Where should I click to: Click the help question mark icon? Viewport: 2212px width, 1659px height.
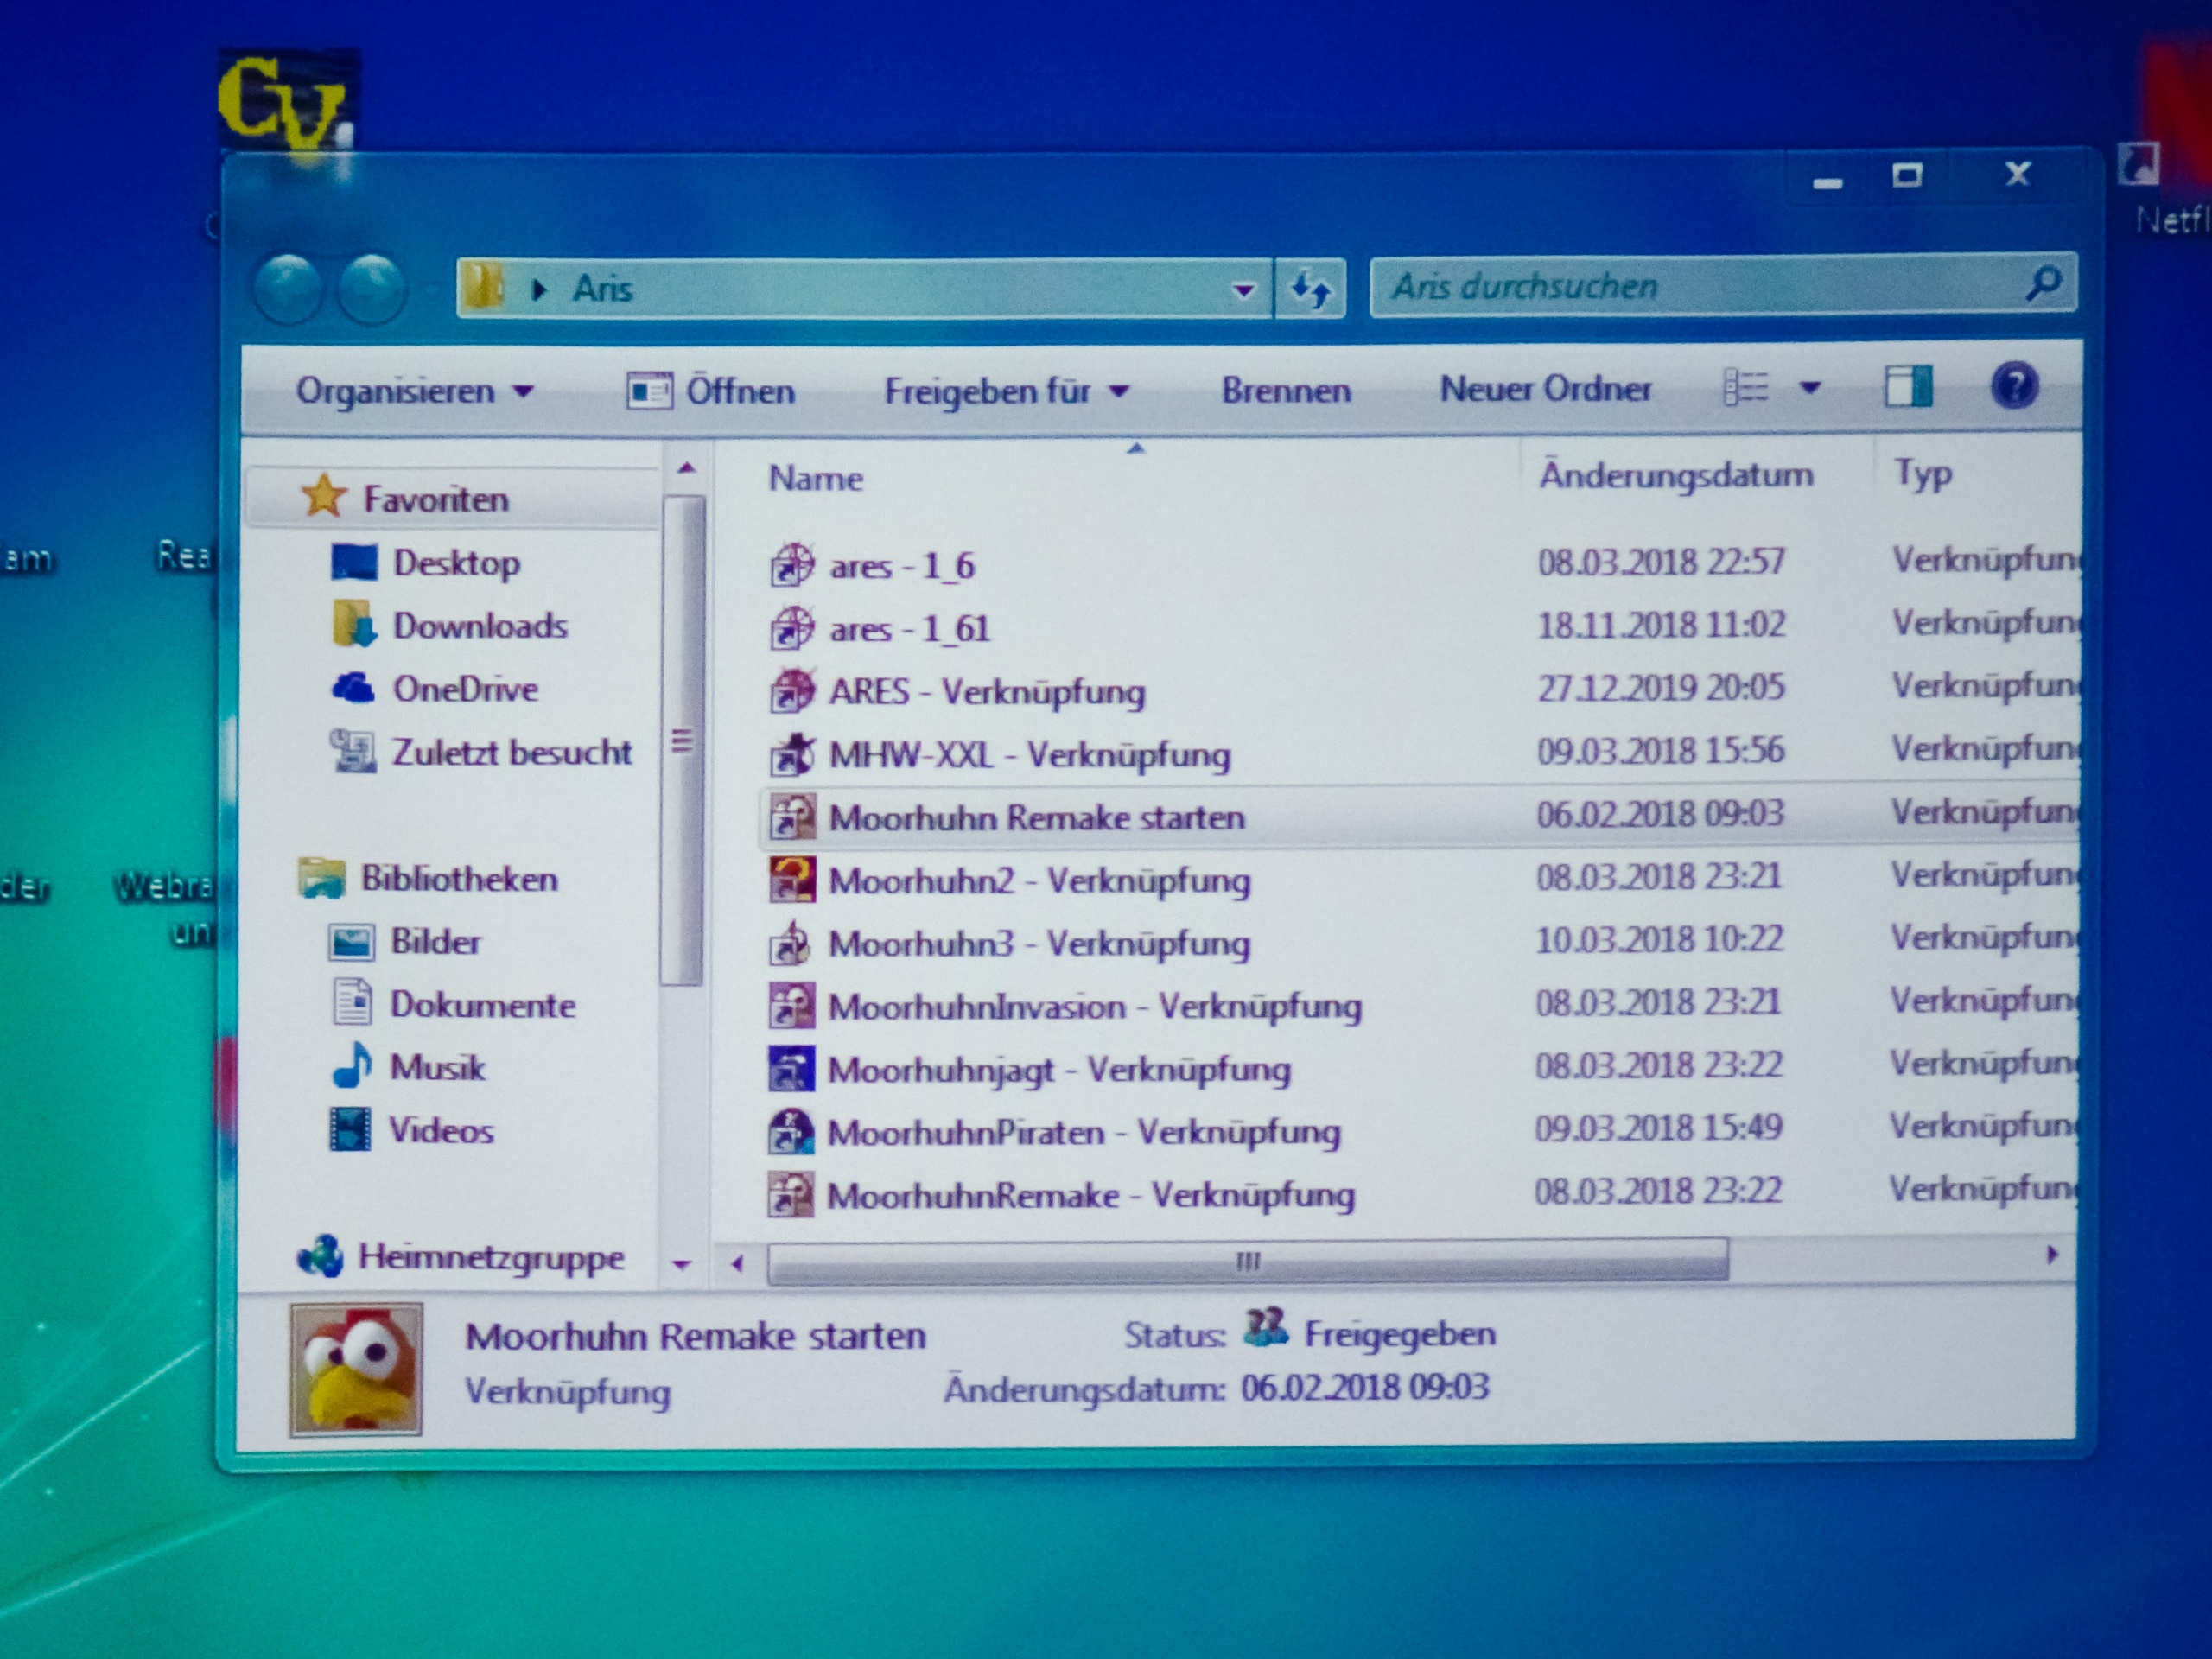click(2013, 386)
